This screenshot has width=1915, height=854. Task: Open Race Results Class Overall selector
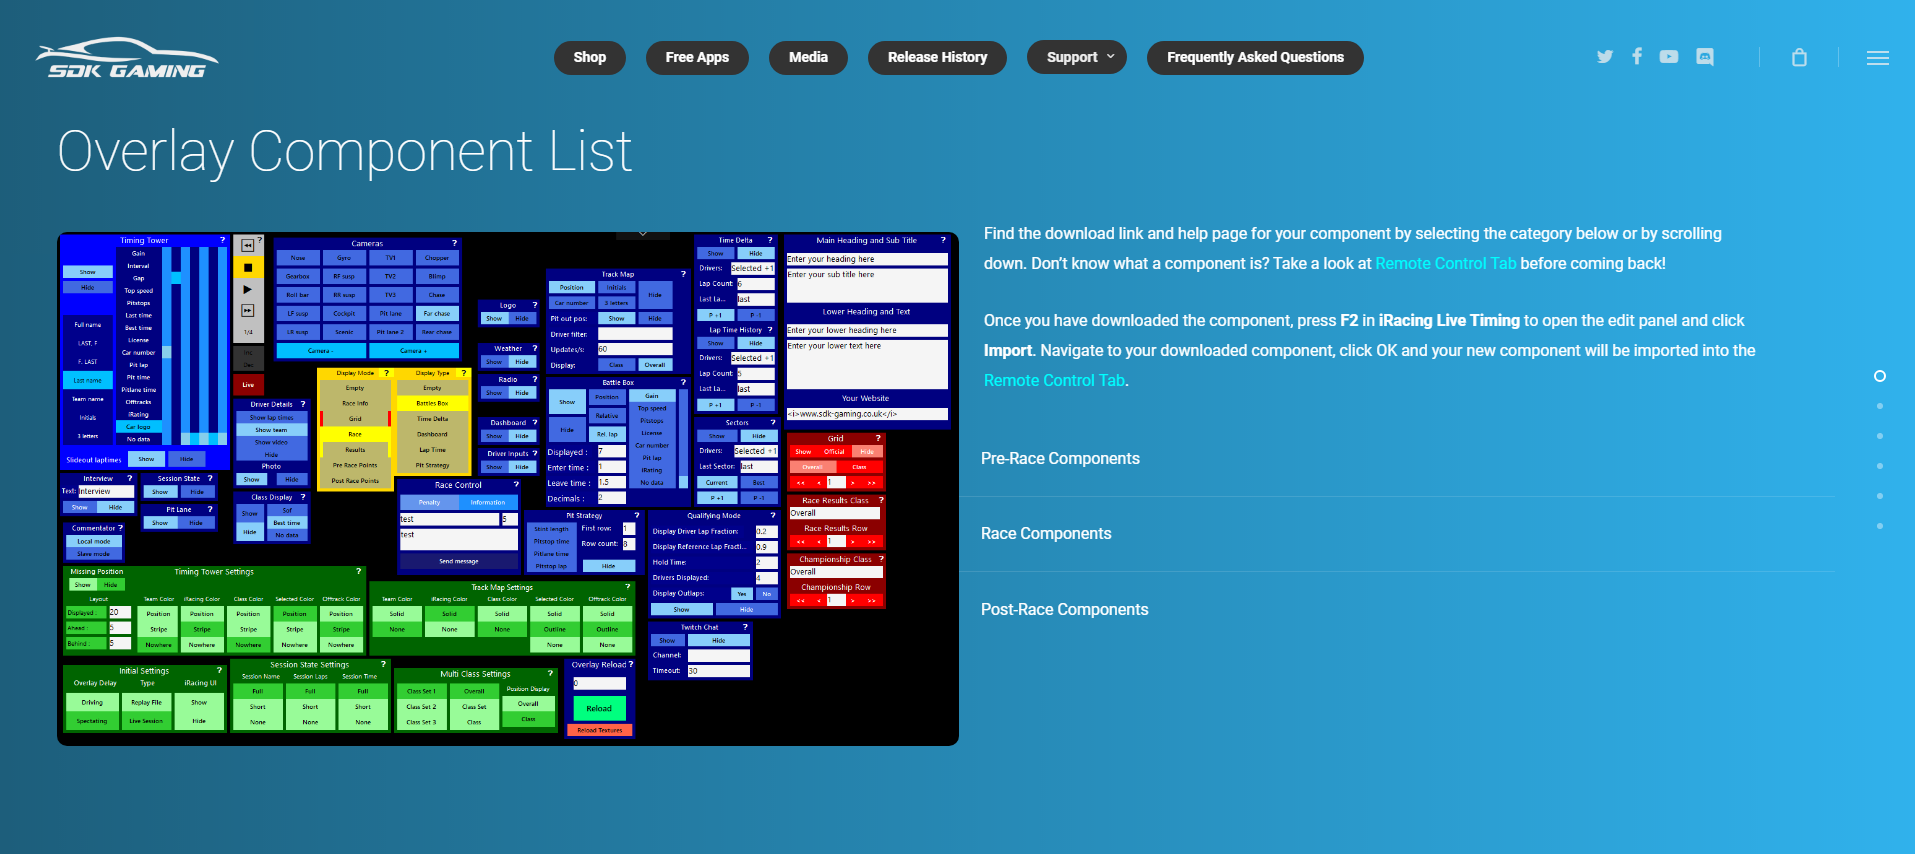point(835,513)
